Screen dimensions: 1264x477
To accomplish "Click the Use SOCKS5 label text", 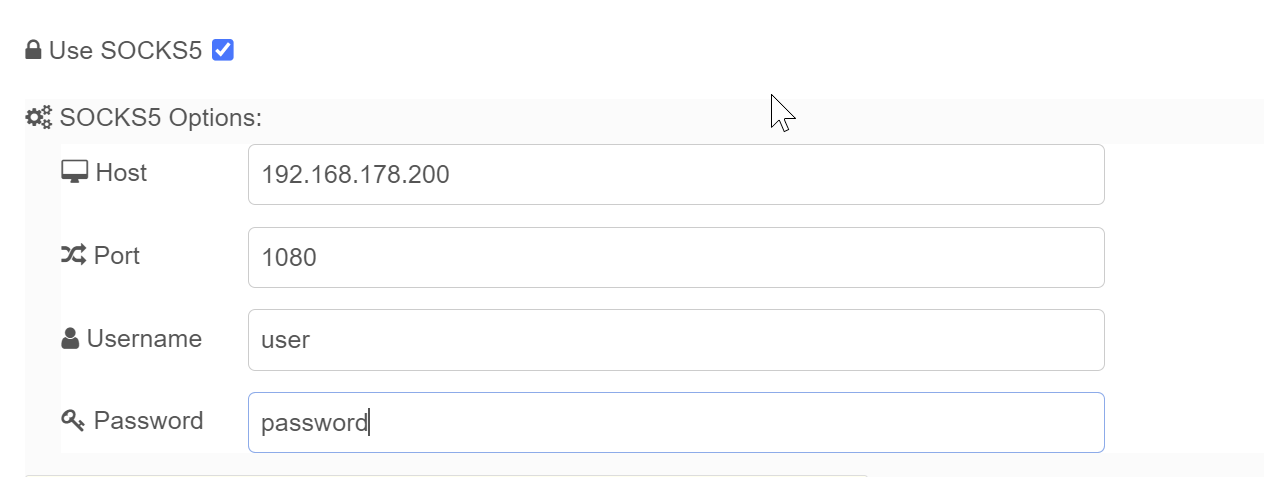I will [126, 51].
